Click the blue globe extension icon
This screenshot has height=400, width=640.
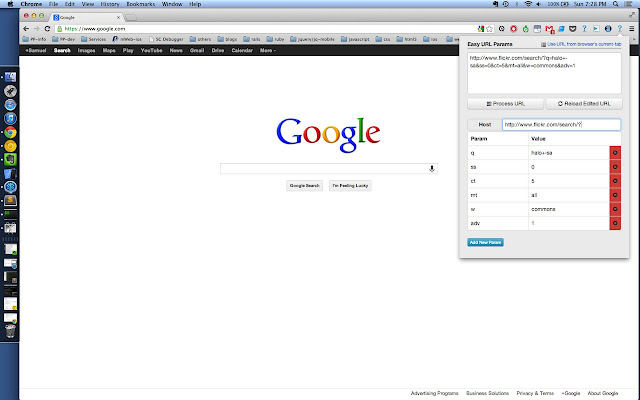coord(608,29)
